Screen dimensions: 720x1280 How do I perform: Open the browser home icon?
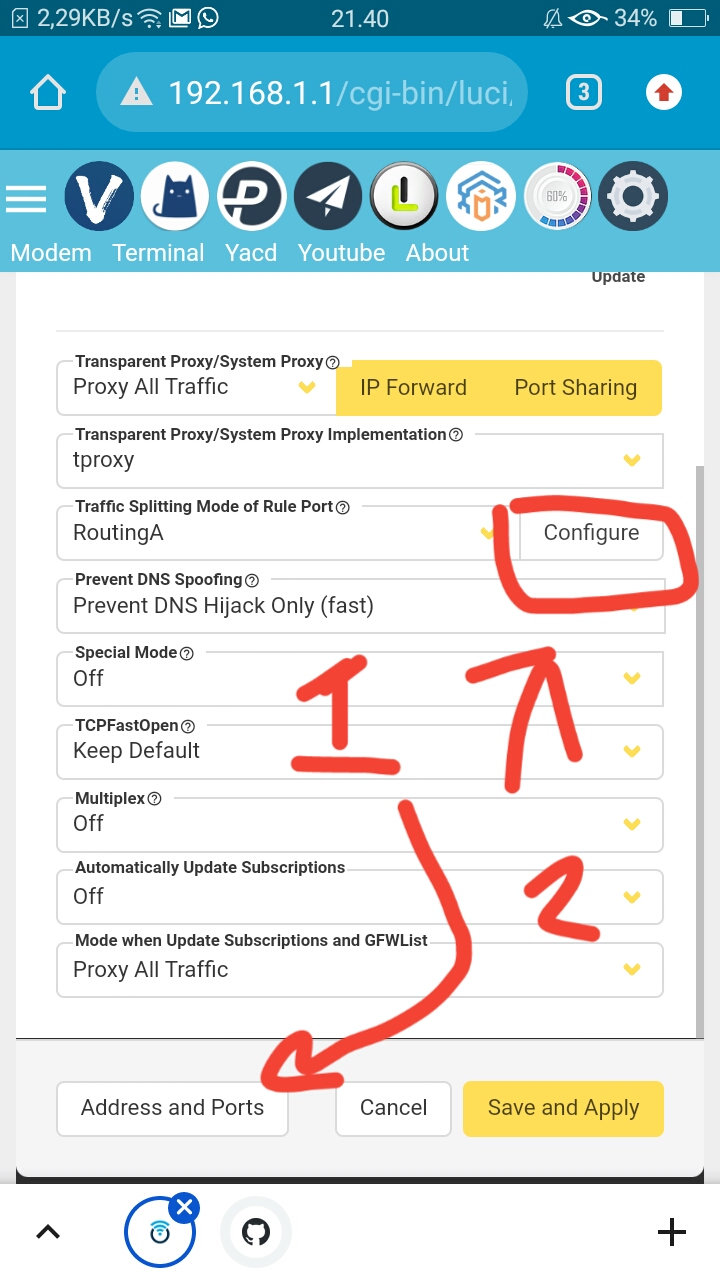coord(47,93)
